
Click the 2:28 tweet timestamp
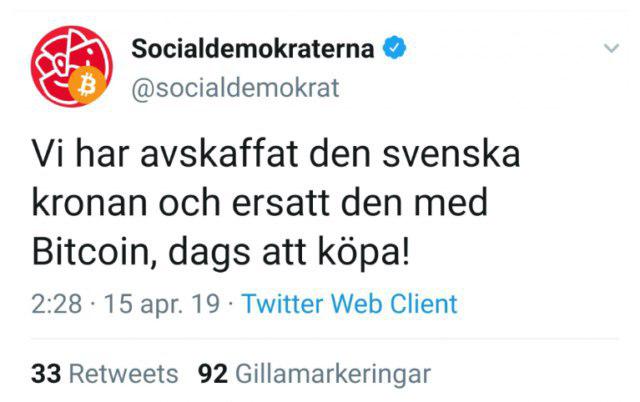coord(56,303)
